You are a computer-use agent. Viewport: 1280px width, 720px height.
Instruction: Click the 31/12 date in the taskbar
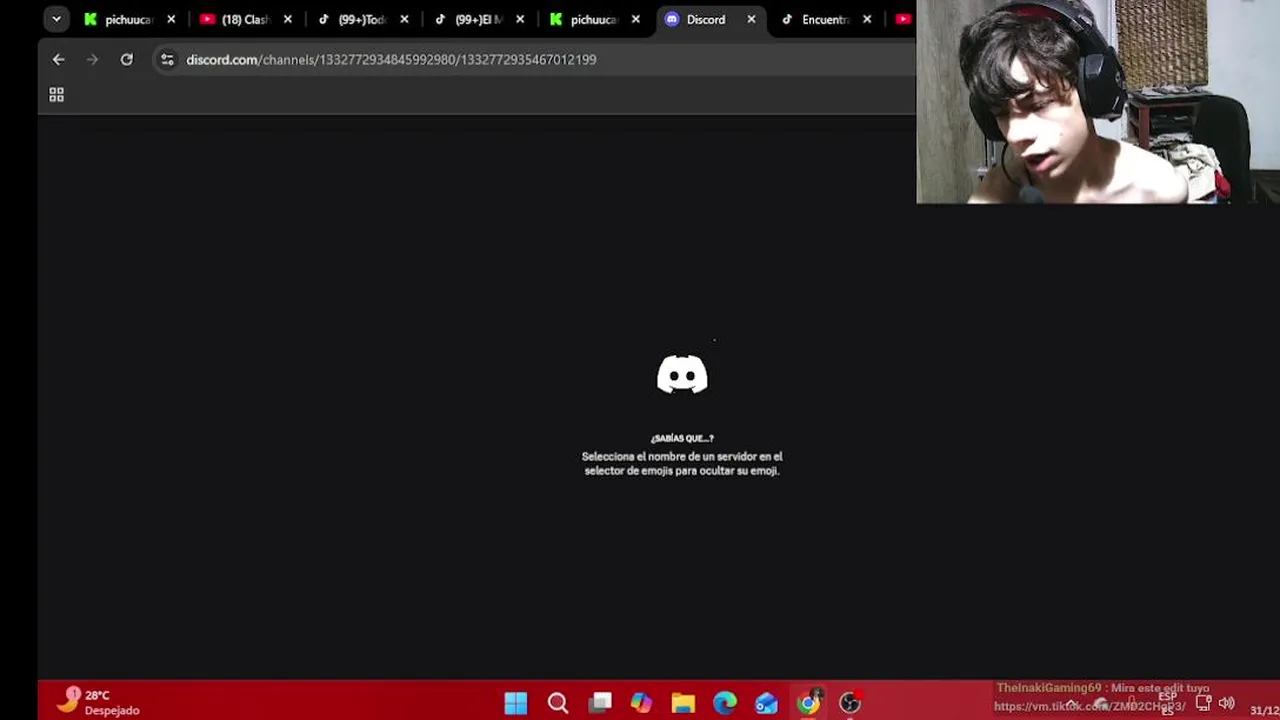1264,710
